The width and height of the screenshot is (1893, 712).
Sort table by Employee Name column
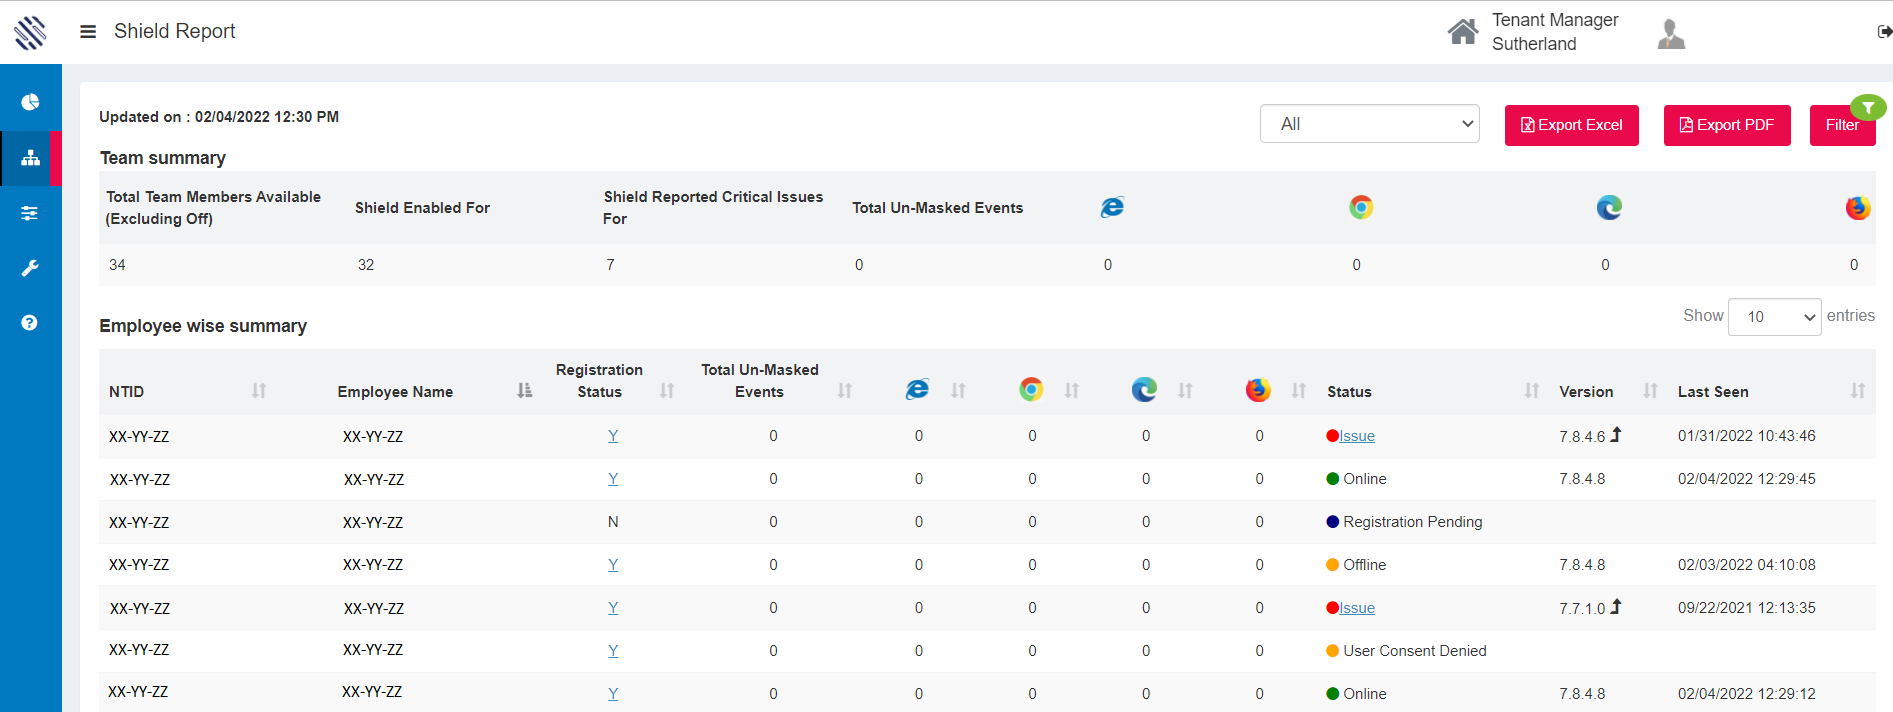coord(395,392)
